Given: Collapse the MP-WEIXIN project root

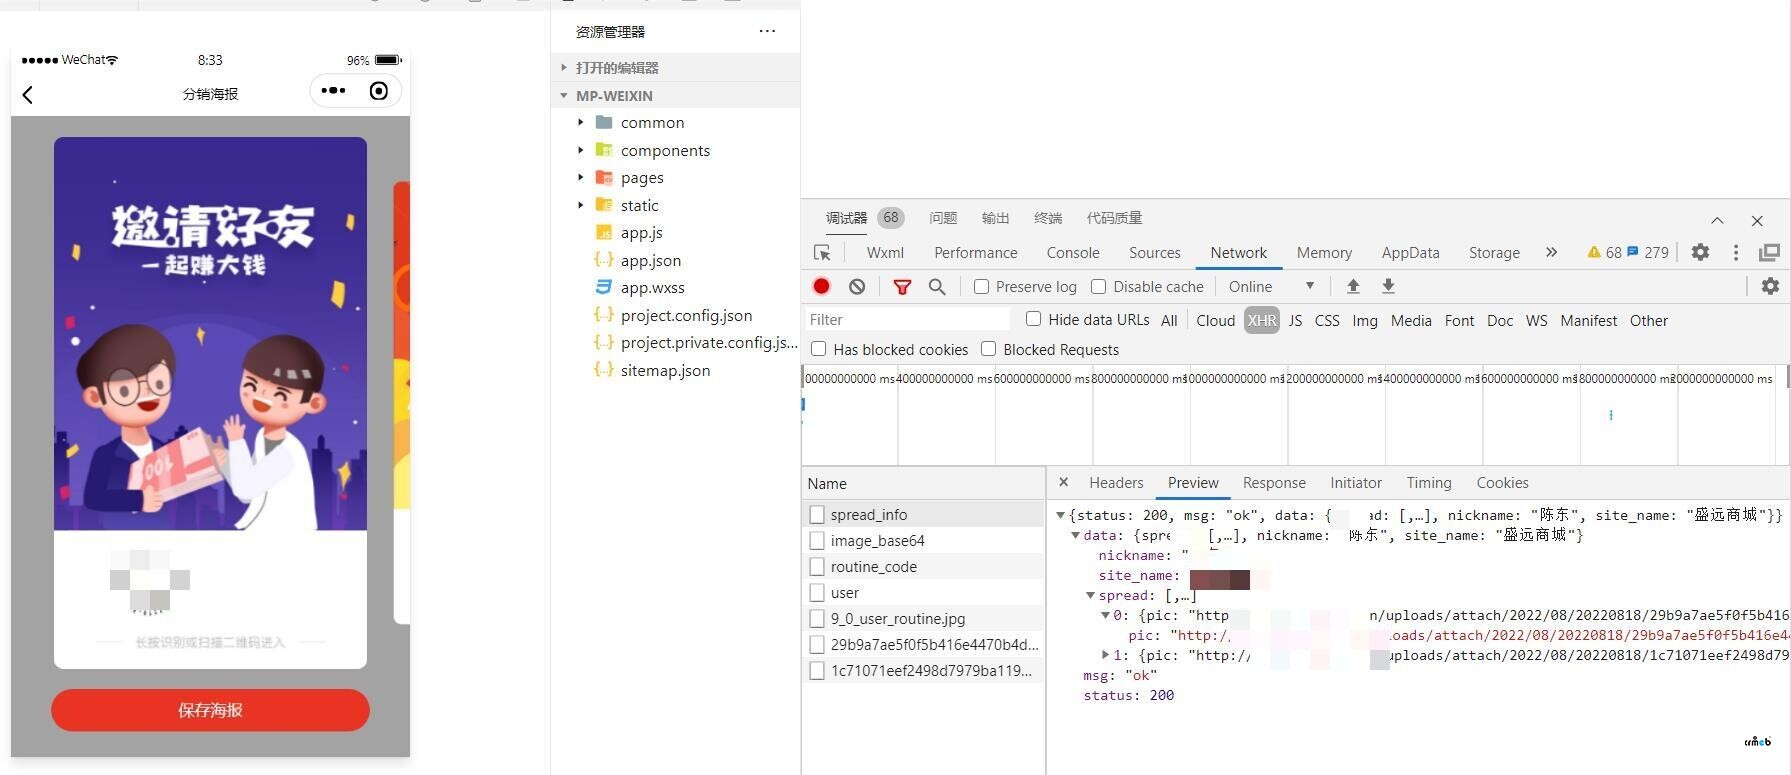Looking at the screenshot, I should 564,96.
